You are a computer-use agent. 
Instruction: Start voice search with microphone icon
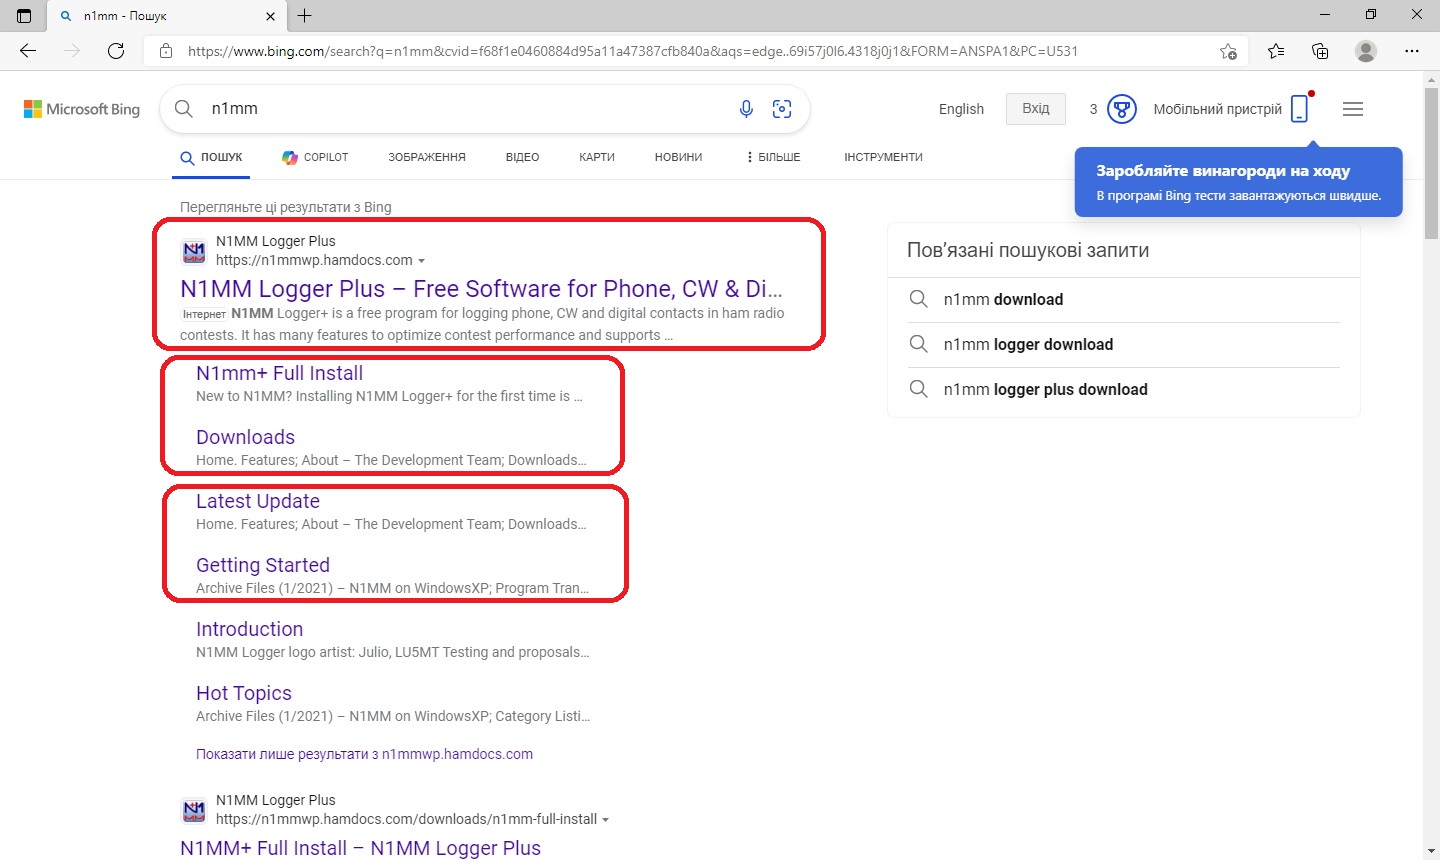[746, 109]
